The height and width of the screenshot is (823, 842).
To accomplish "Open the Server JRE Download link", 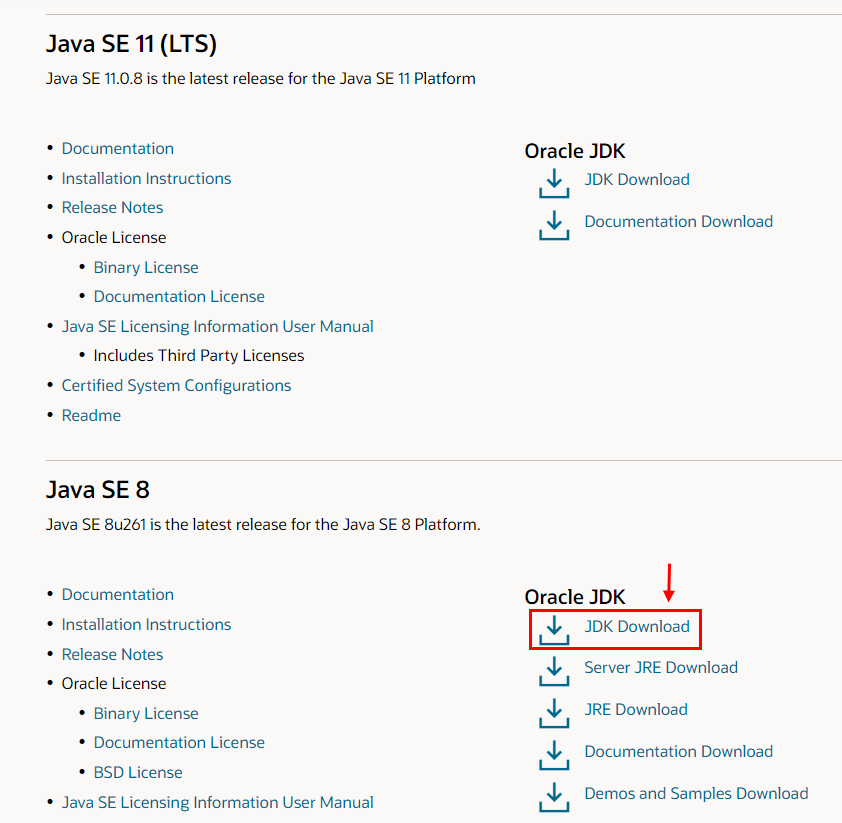I will tap(661, 667).
